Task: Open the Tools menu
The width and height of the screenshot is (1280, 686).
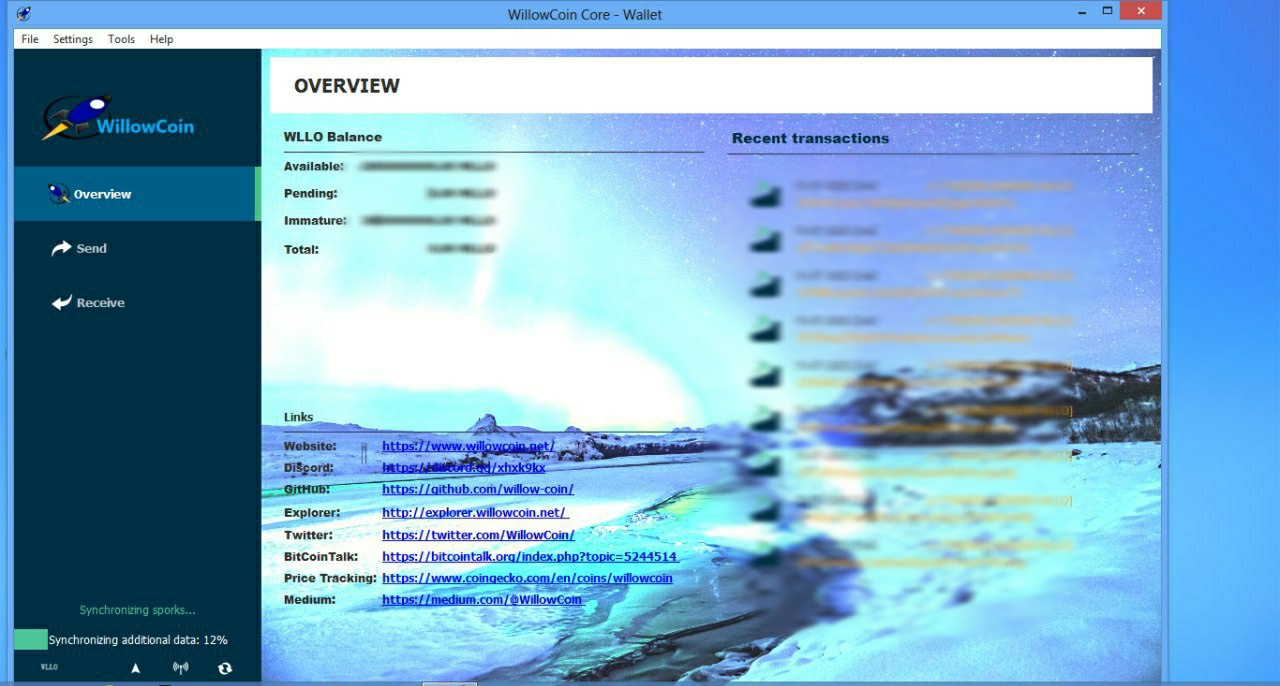Action: [121, 39]
